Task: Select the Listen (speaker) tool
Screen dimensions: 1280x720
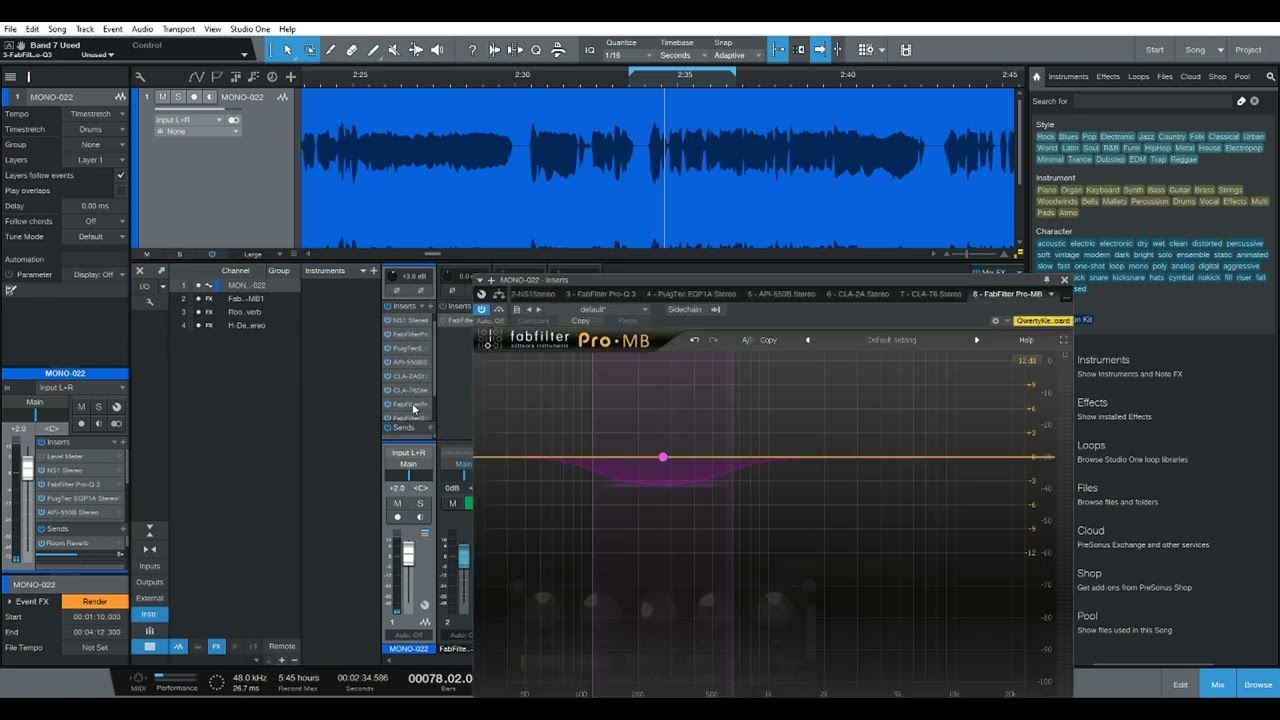Action: click(437, 50)
